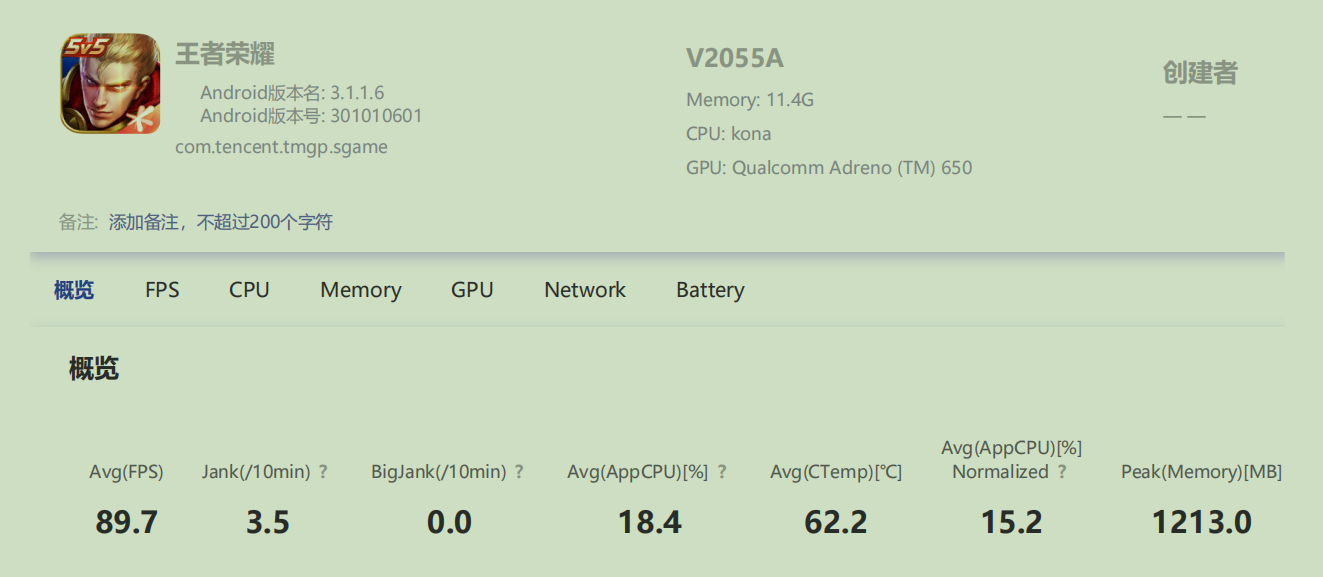Click the 添加备注 remark input field

coord(221,222)
